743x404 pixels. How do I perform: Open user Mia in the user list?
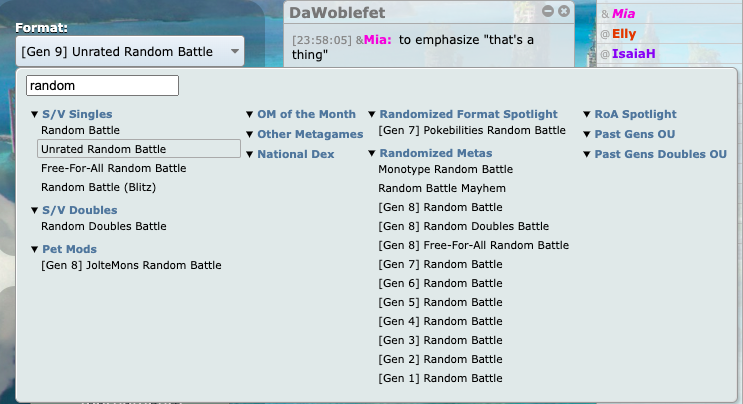623,14
